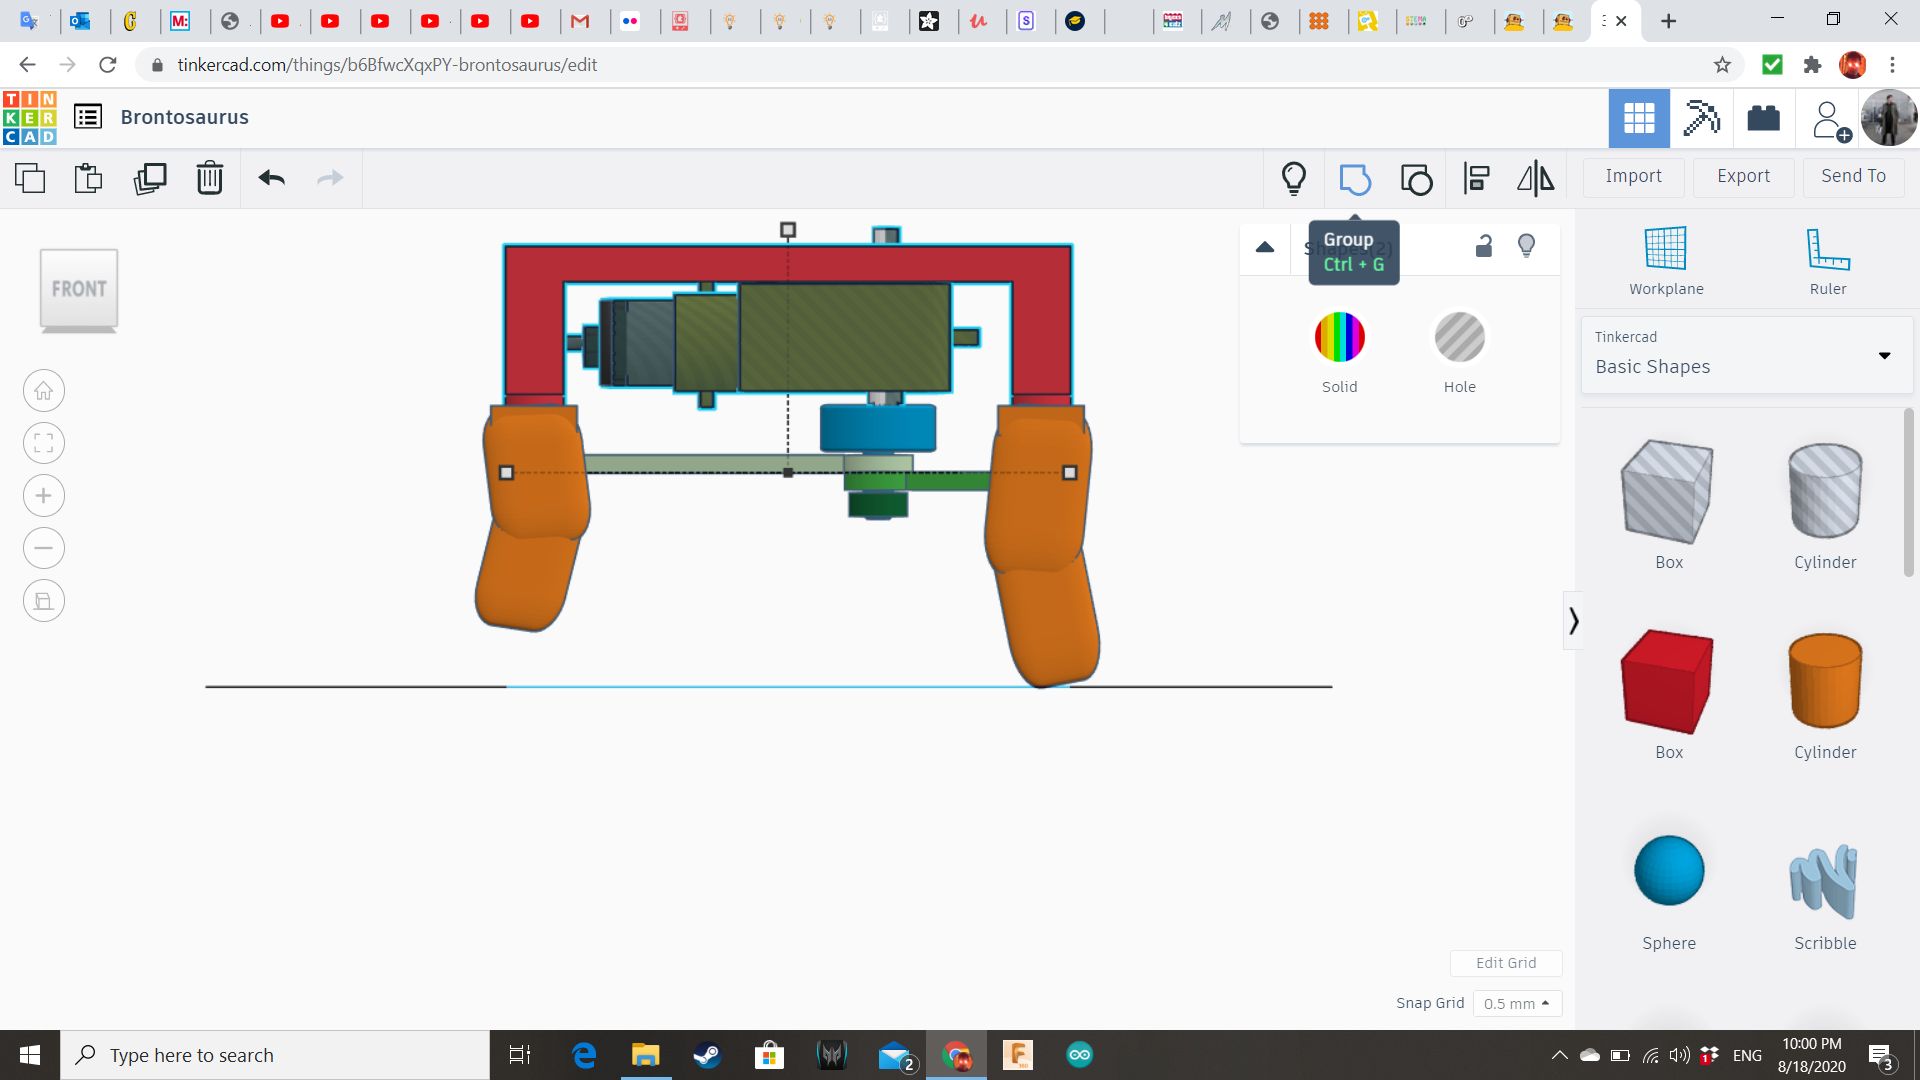
Task: Set the shape to Hole
Action: 1459,338
